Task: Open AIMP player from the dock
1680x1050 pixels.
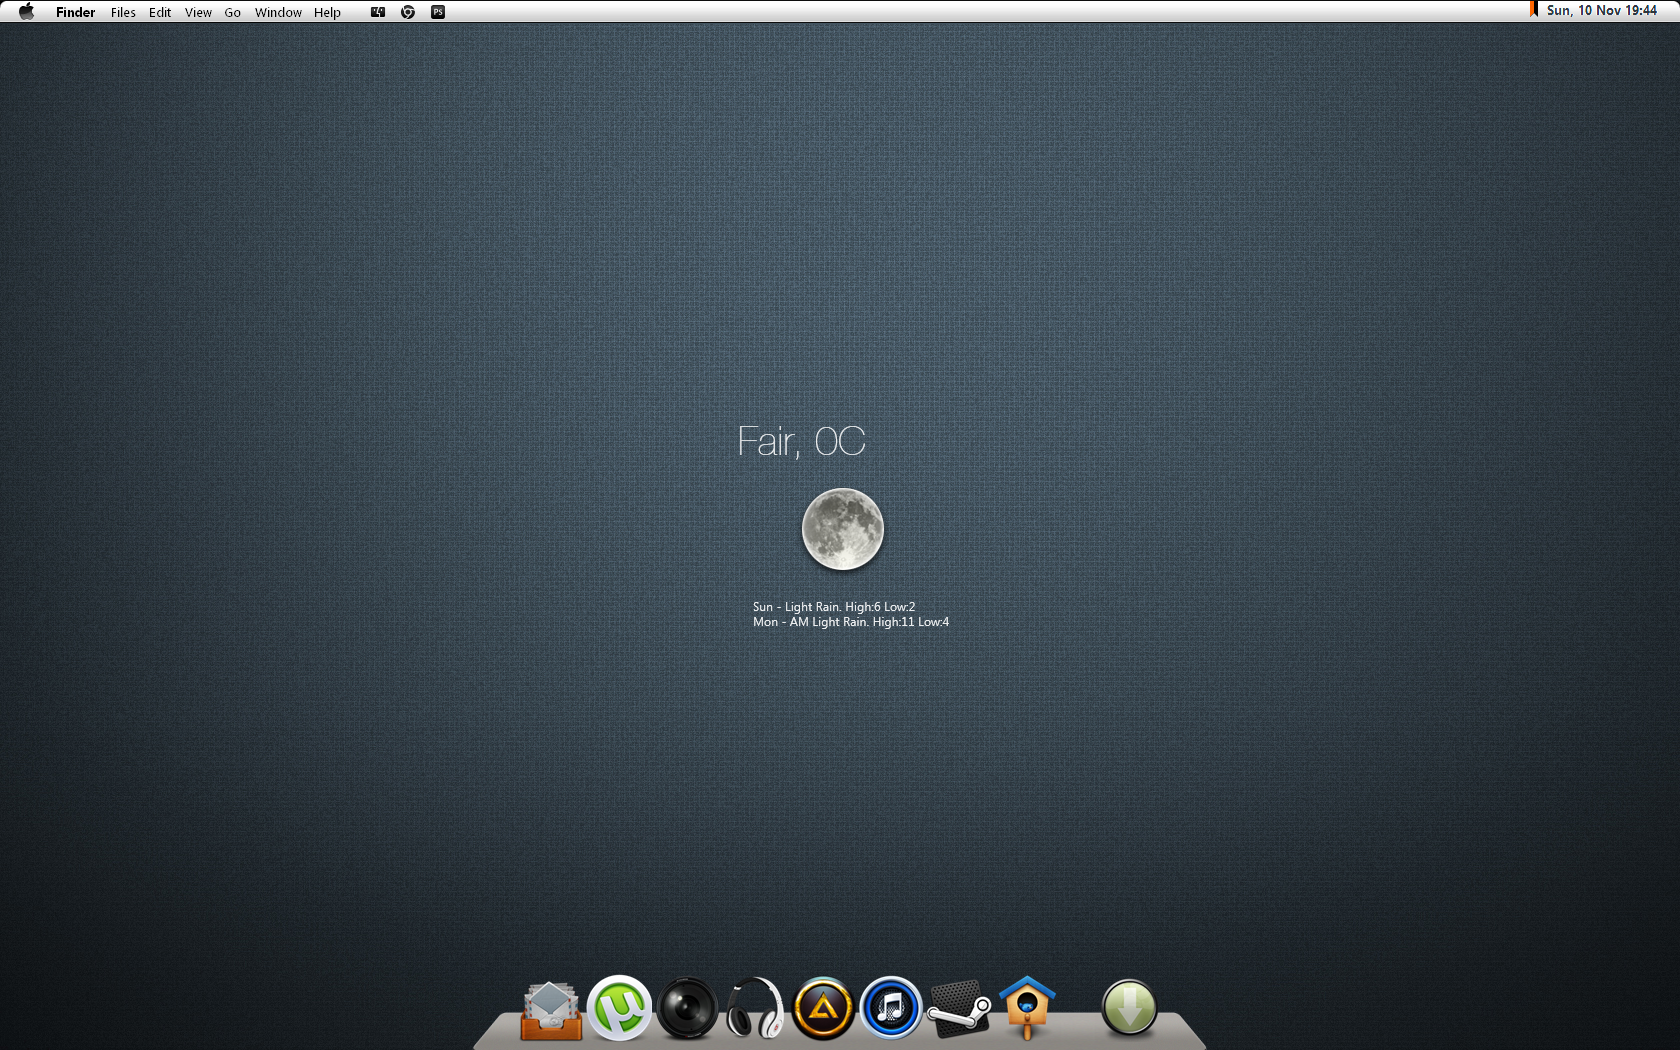Action: click(823, 1008)
